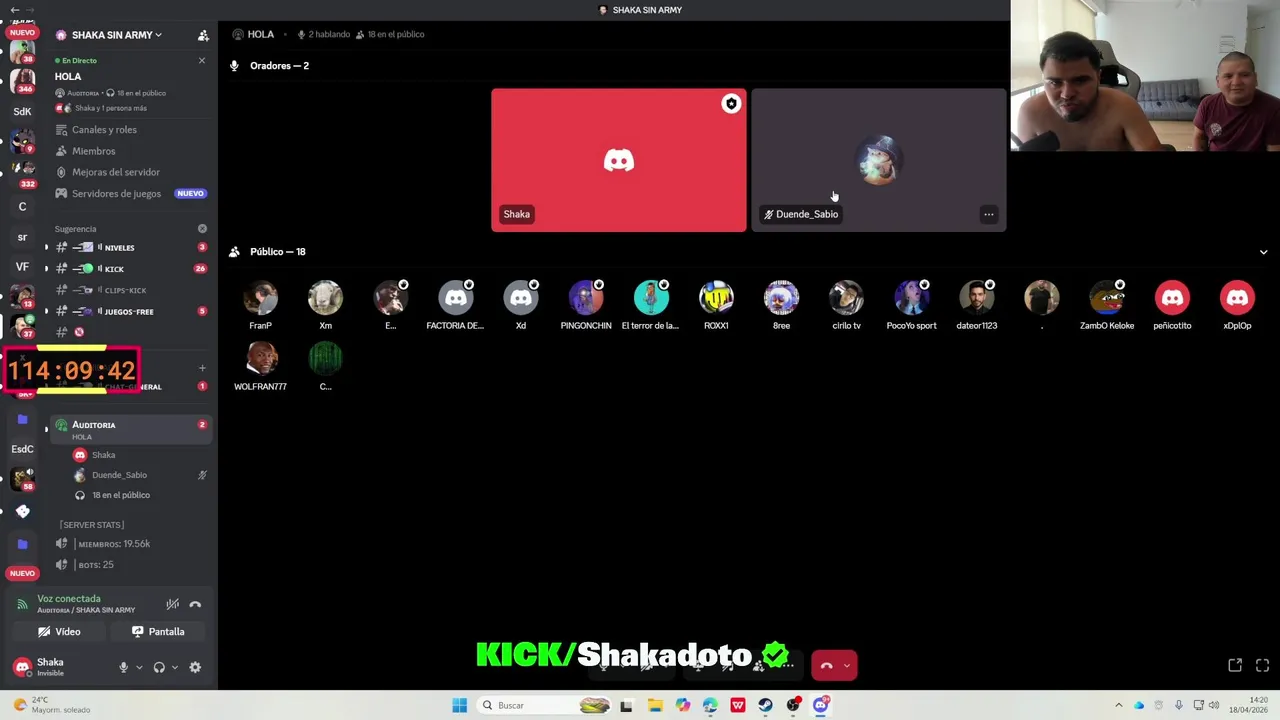Start screen sharing with Pantalla button
This screenshot has width=1280, height=720.
pyautogui.click(x=158, y=632)
